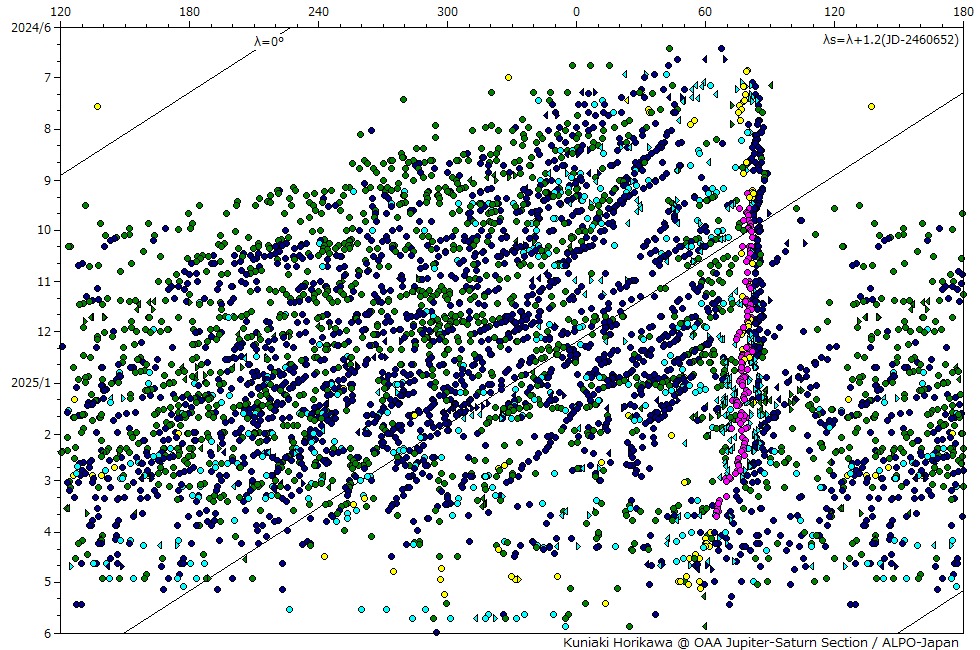
Task: Select the topmost yellow point in magenta column
Action: coord(747,71)
